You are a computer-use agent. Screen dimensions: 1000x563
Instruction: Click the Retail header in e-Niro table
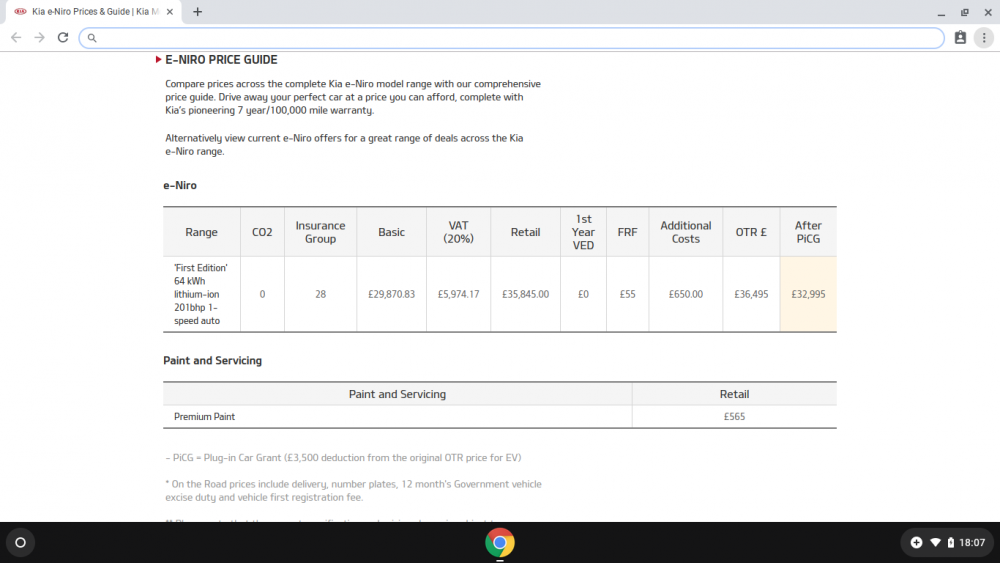pyautogui.click(x=526, y=232)
